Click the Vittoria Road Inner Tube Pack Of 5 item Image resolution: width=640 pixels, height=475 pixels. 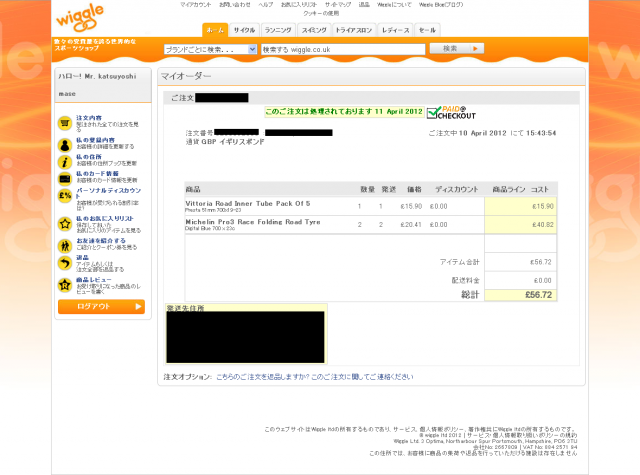(248, 203)
